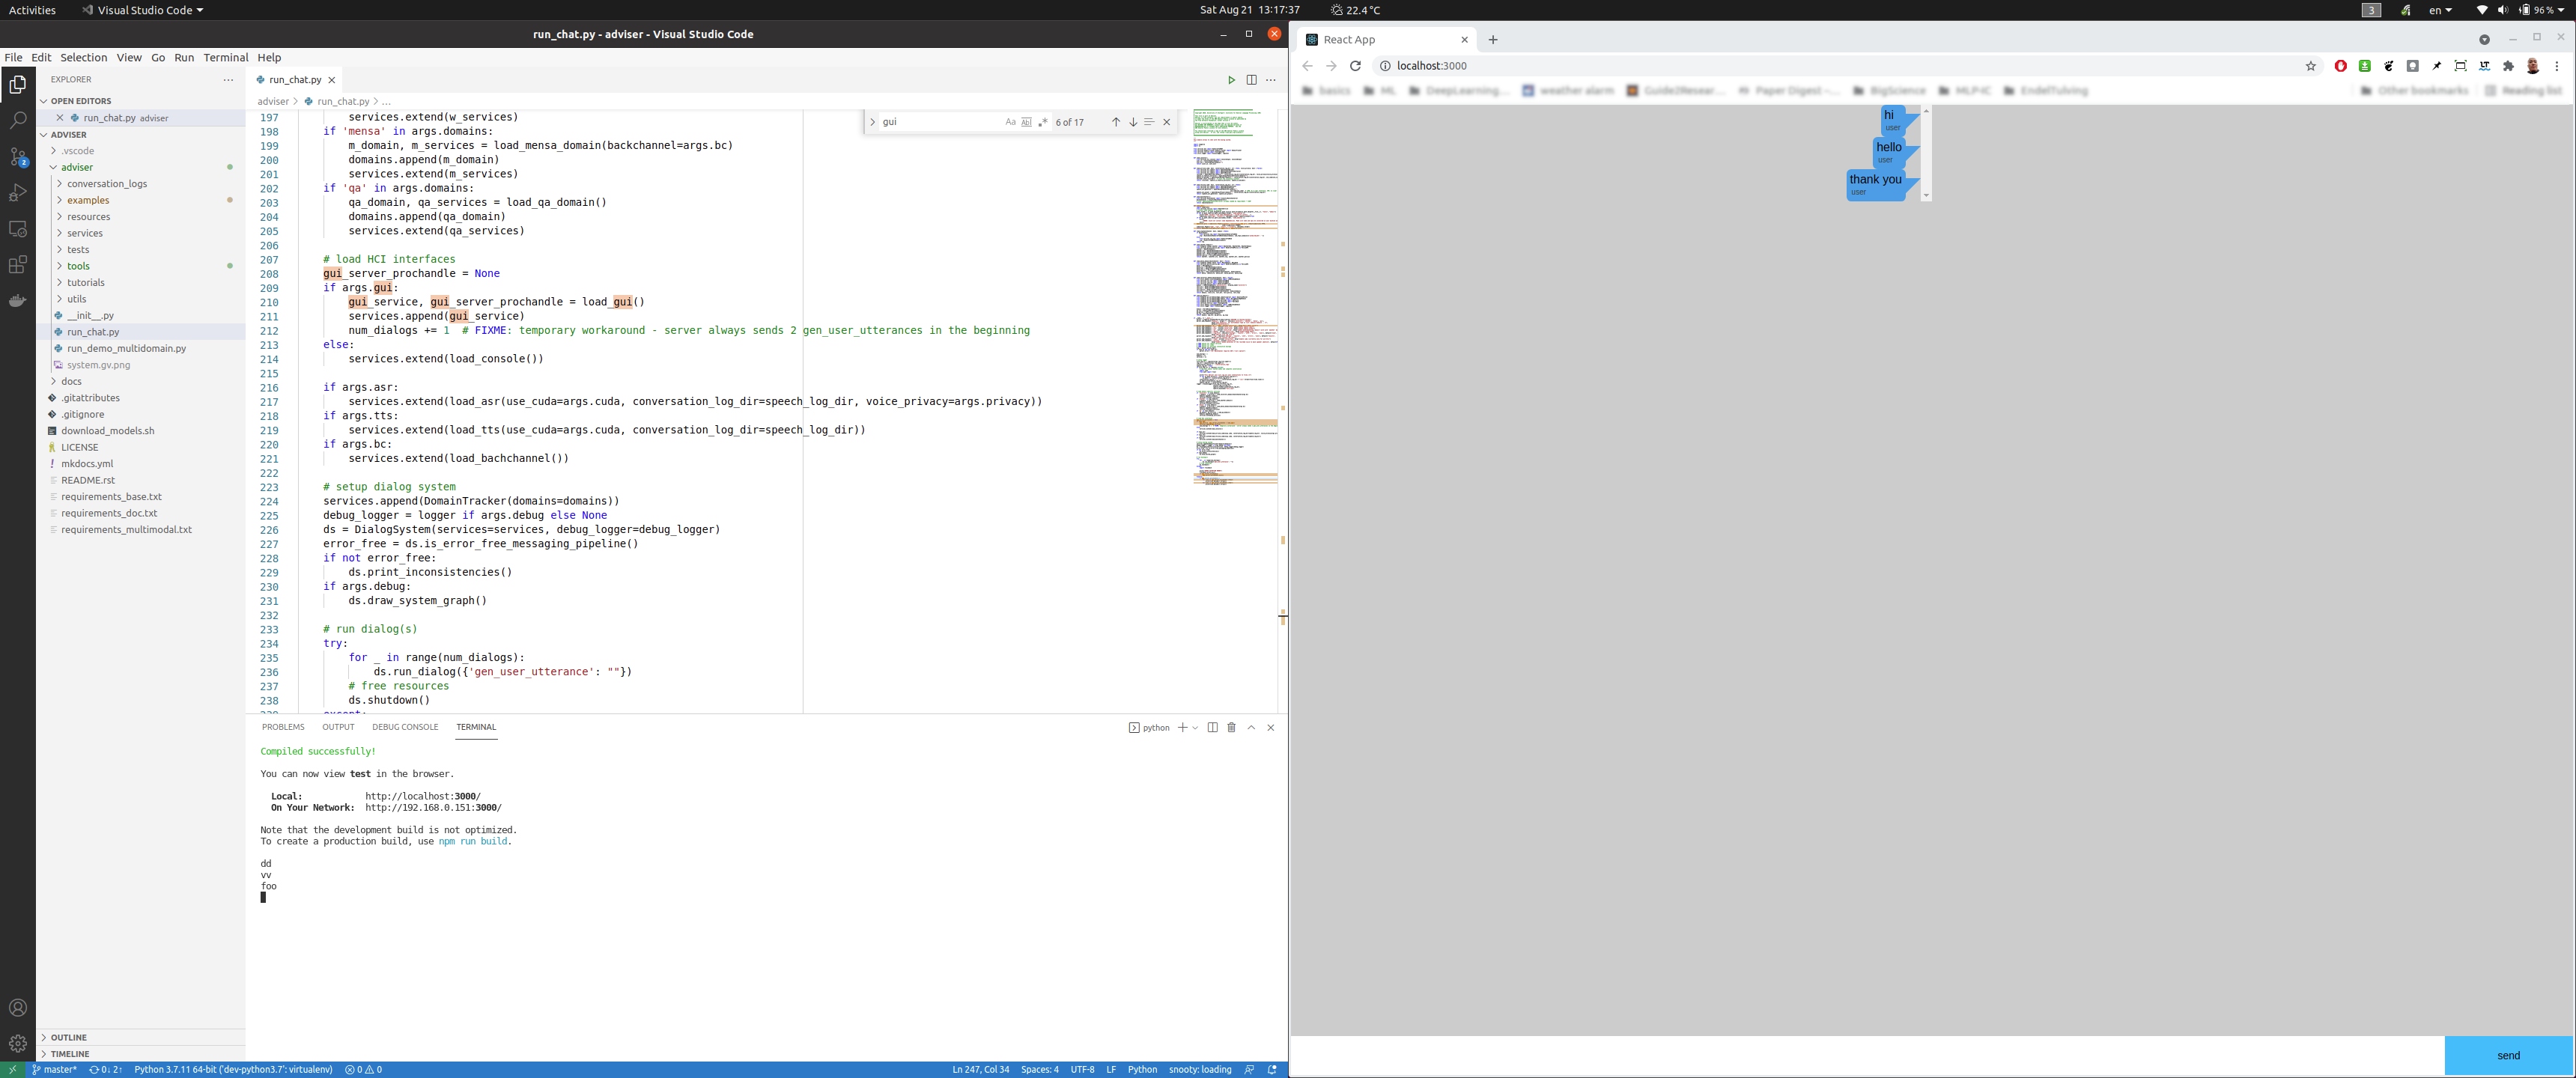Click the Python language mode indicator
The image size is (2576, 1078).
coord(1142,1069)
